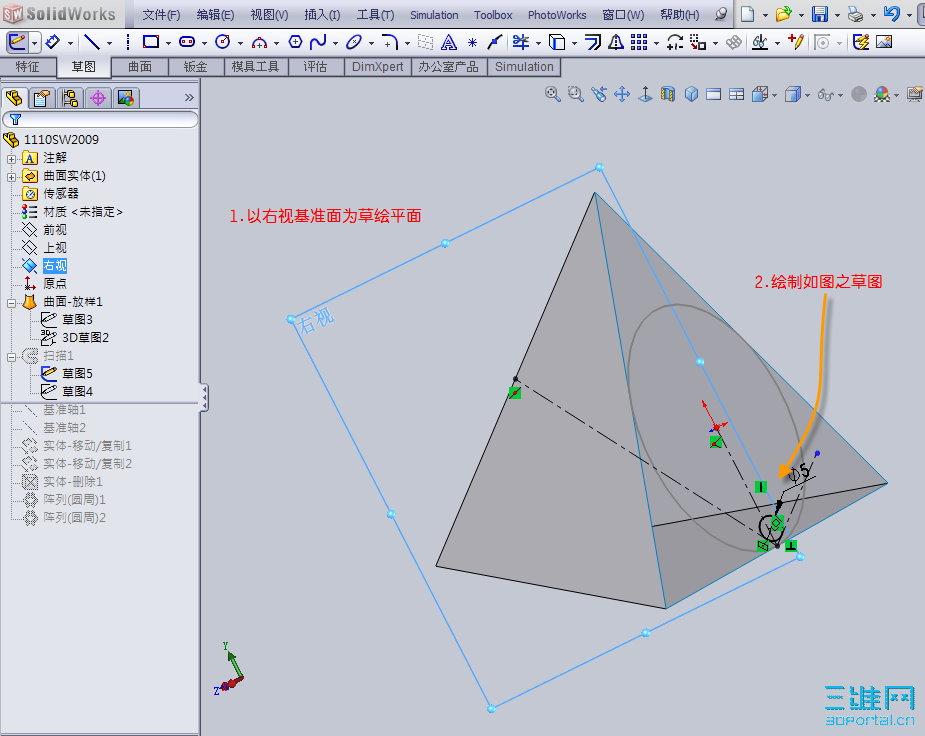Select the sketch Text tool
925x736 pixels.
449,42
